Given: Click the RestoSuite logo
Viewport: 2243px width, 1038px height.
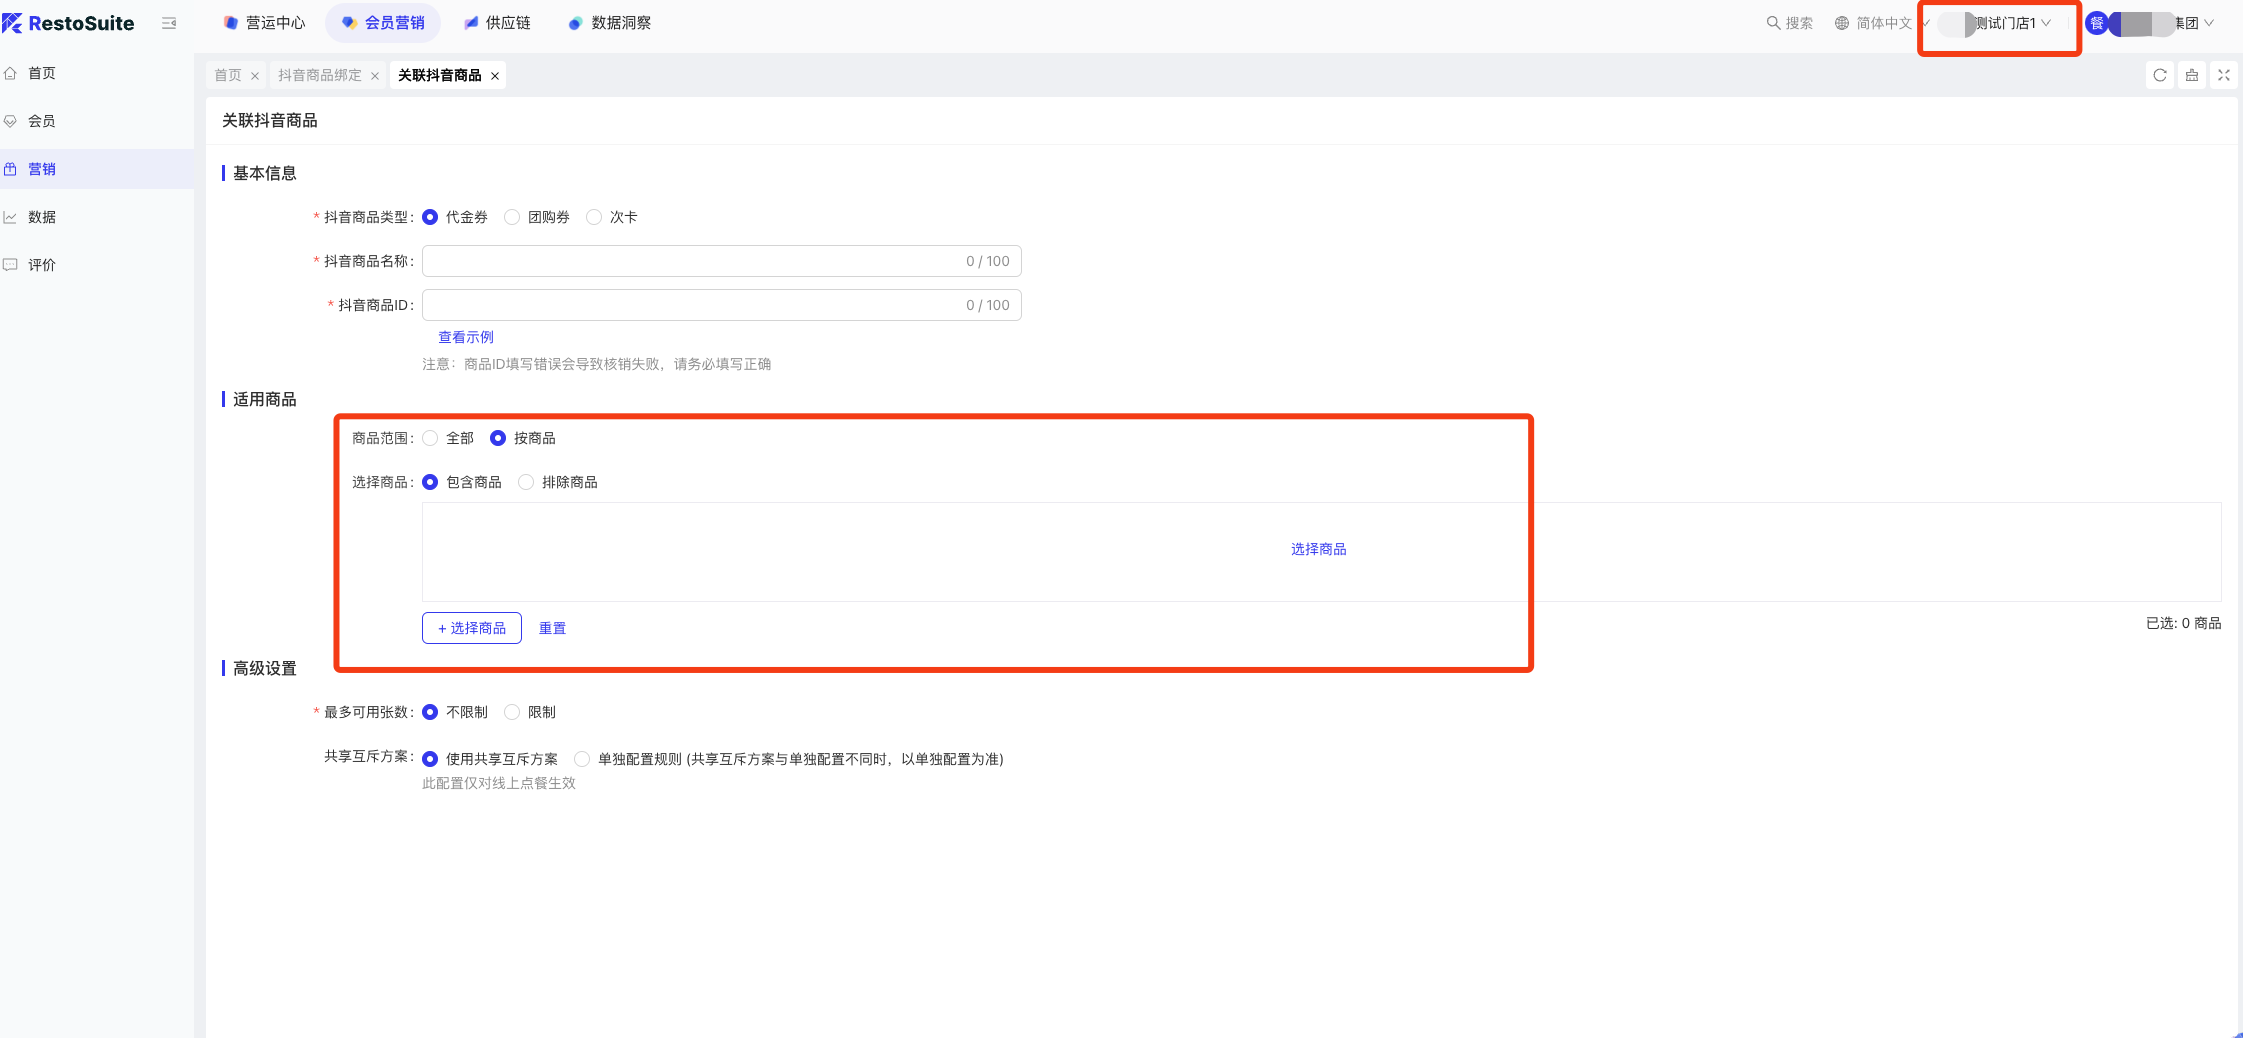Looking at the screenshot, I should click(68, 23).
